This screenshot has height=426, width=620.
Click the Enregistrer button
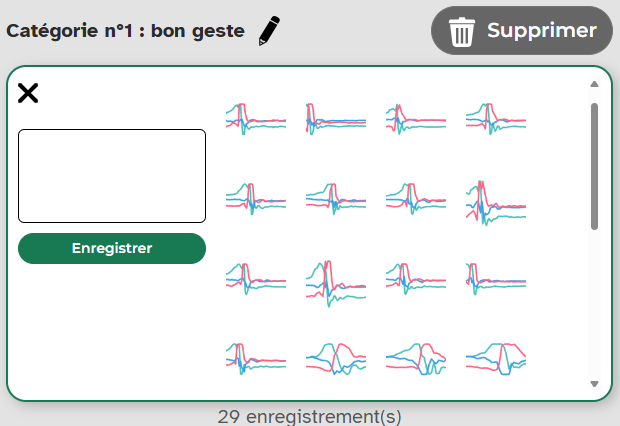click(x=112, y=248)
